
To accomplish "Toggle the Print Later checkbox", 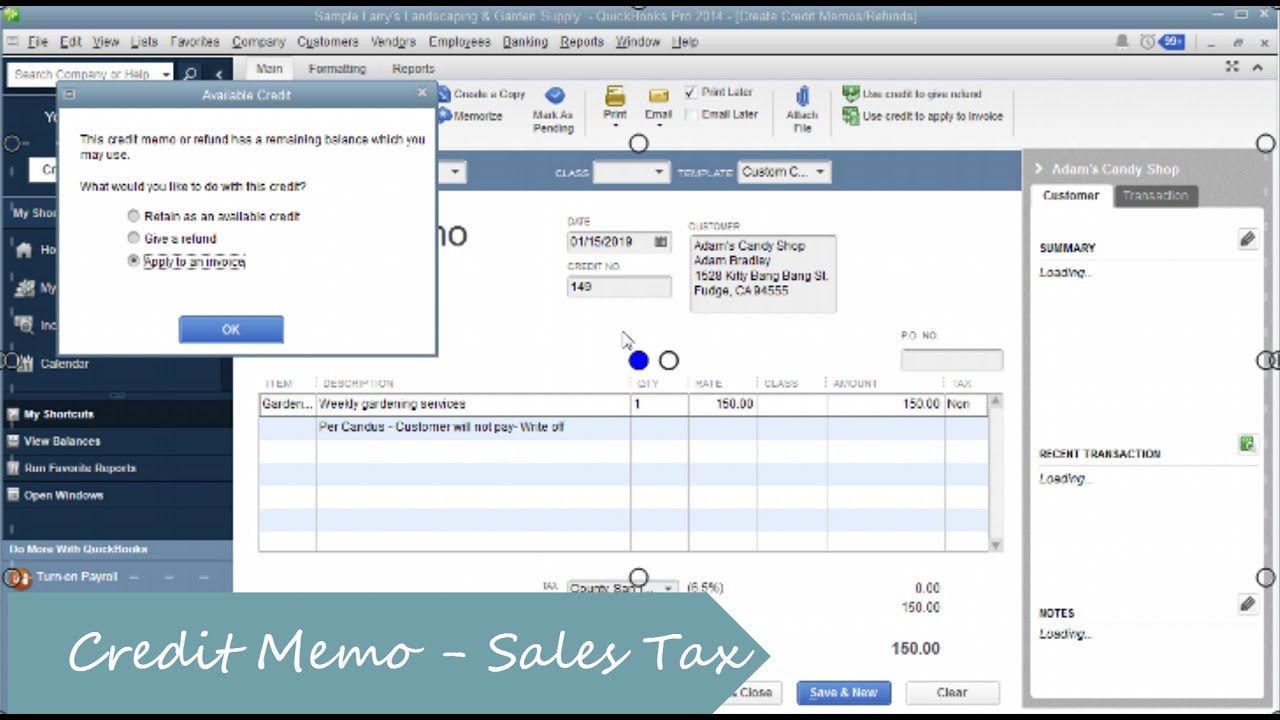I will [690, 92].
